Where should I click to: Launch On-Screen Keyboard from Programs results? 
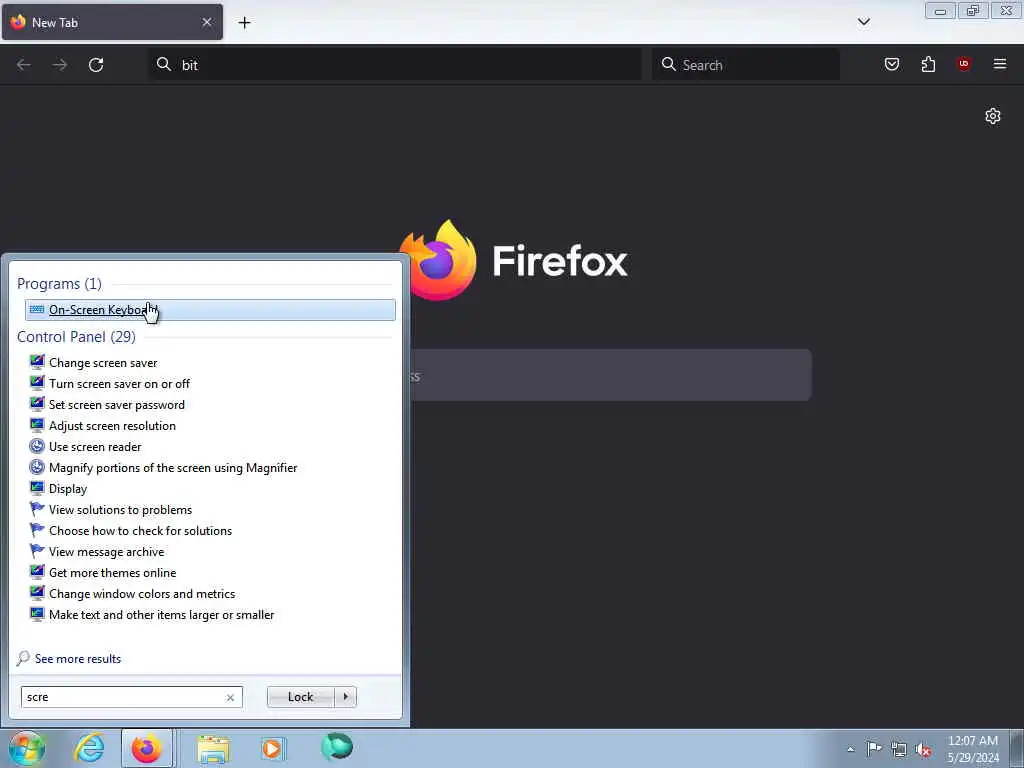(210, 310)
